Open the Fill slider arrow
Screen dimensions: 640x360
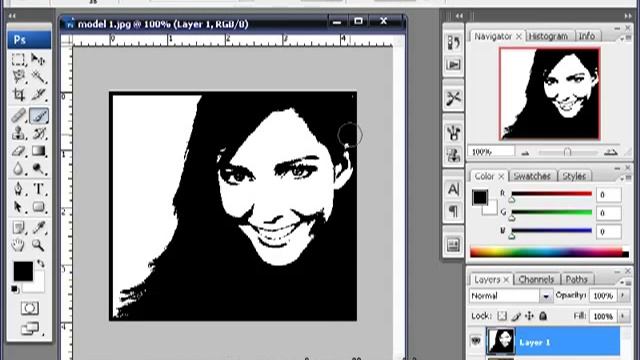(x=623, y=316)
